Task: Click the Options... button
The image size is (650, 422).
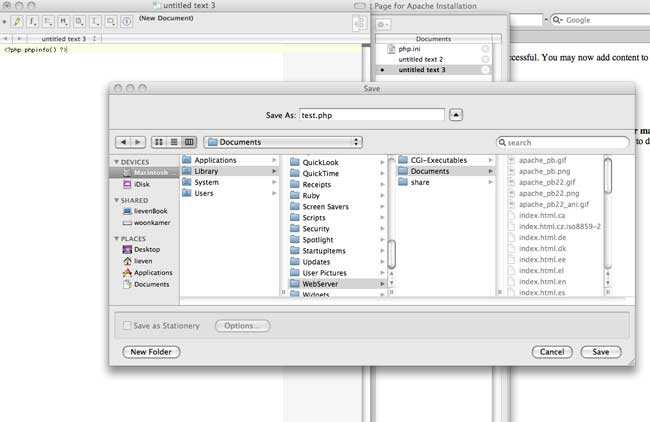Action: click(243, 326)
